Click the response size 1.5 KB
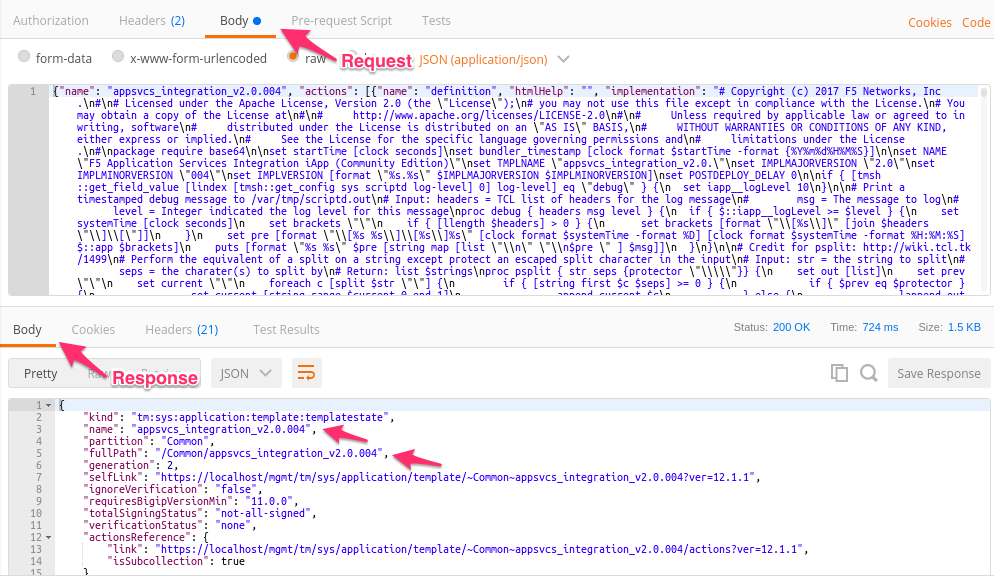The image size is (994, 576). click(x=964, y=327)
